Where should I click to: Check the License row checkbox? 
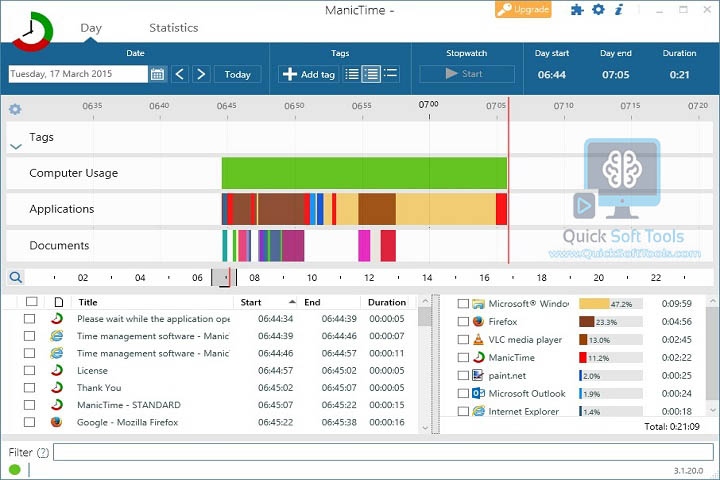(x=29, y=370)
